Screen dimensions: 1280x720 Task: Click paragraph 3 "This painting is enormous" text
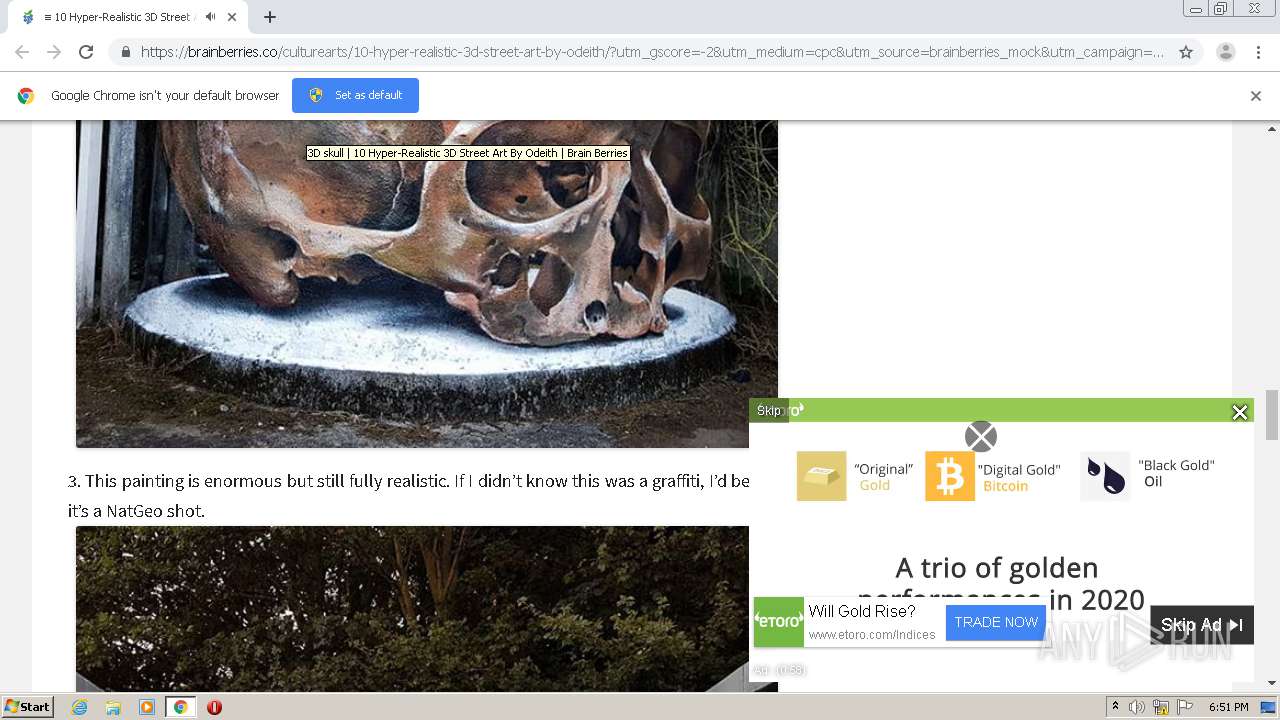click(x=408, y=496)
